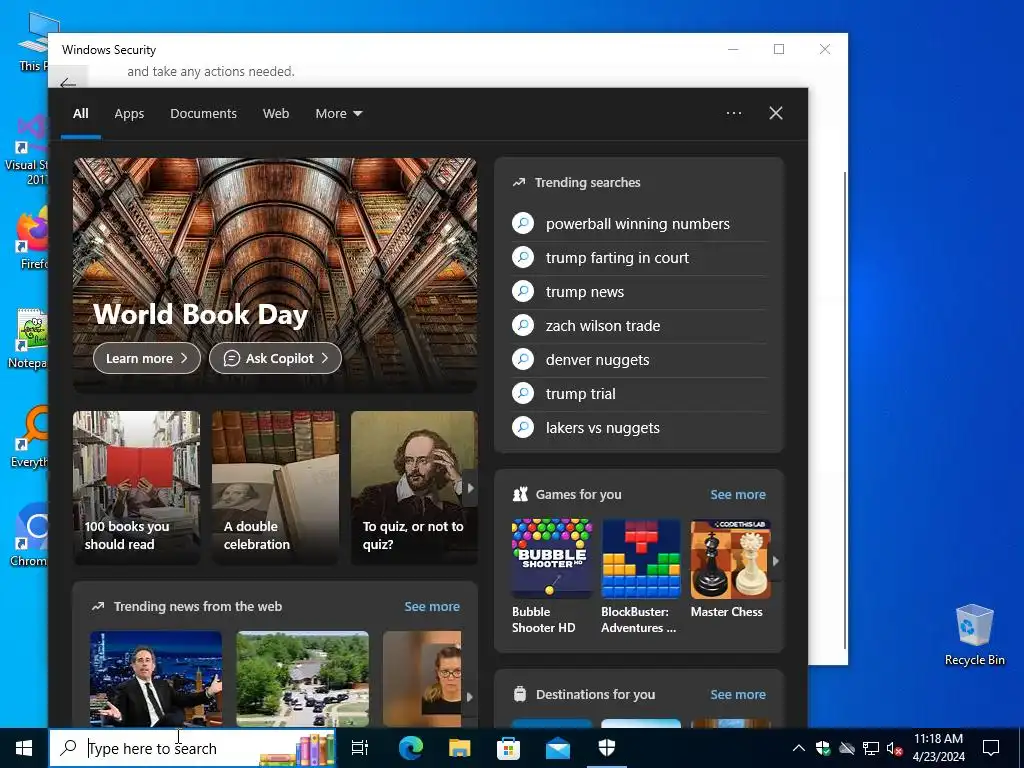The width and height of the screenshot is (1024, 768).
Task: Switch to the Web search tab
Action: pos(276,114)
